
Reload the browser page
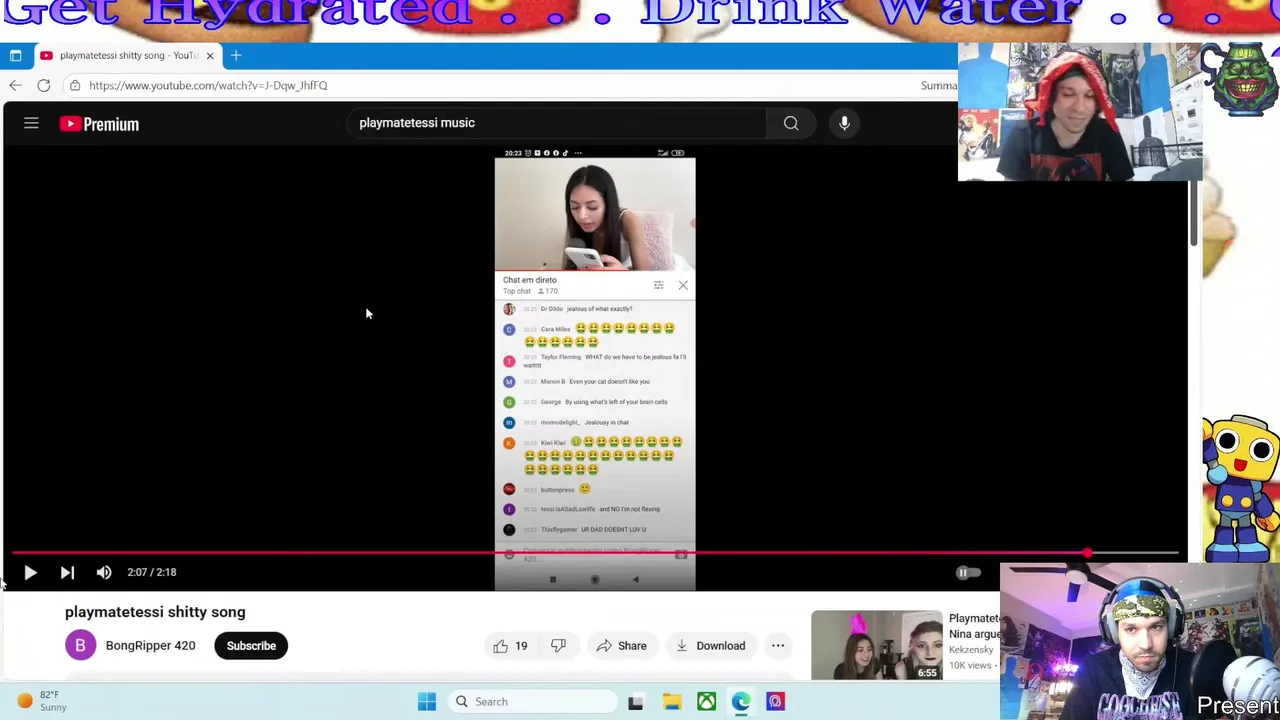tap(44, 85)
